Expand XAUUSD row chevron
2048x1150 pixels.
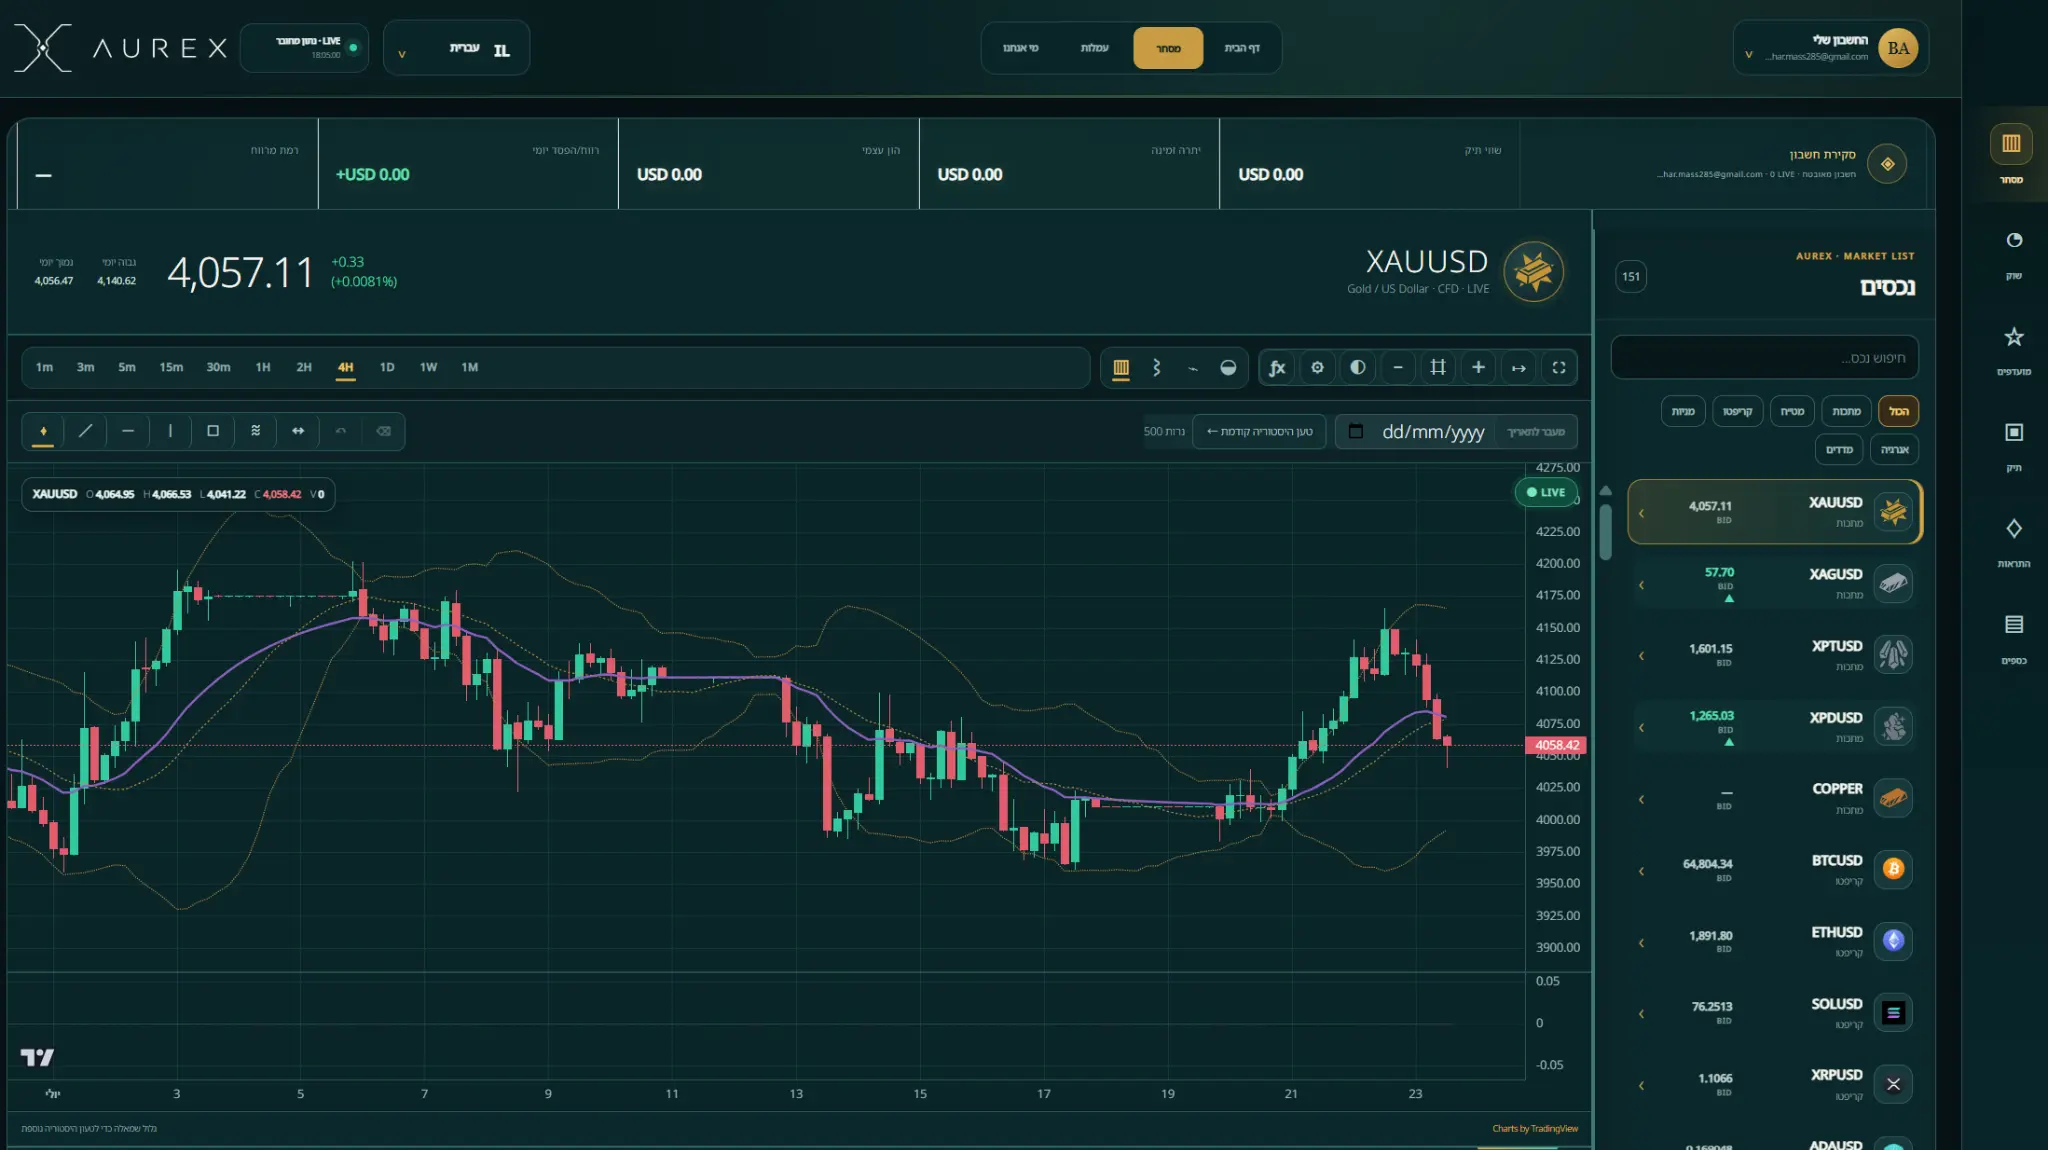pyautogui.click(x=1641, y=514)
